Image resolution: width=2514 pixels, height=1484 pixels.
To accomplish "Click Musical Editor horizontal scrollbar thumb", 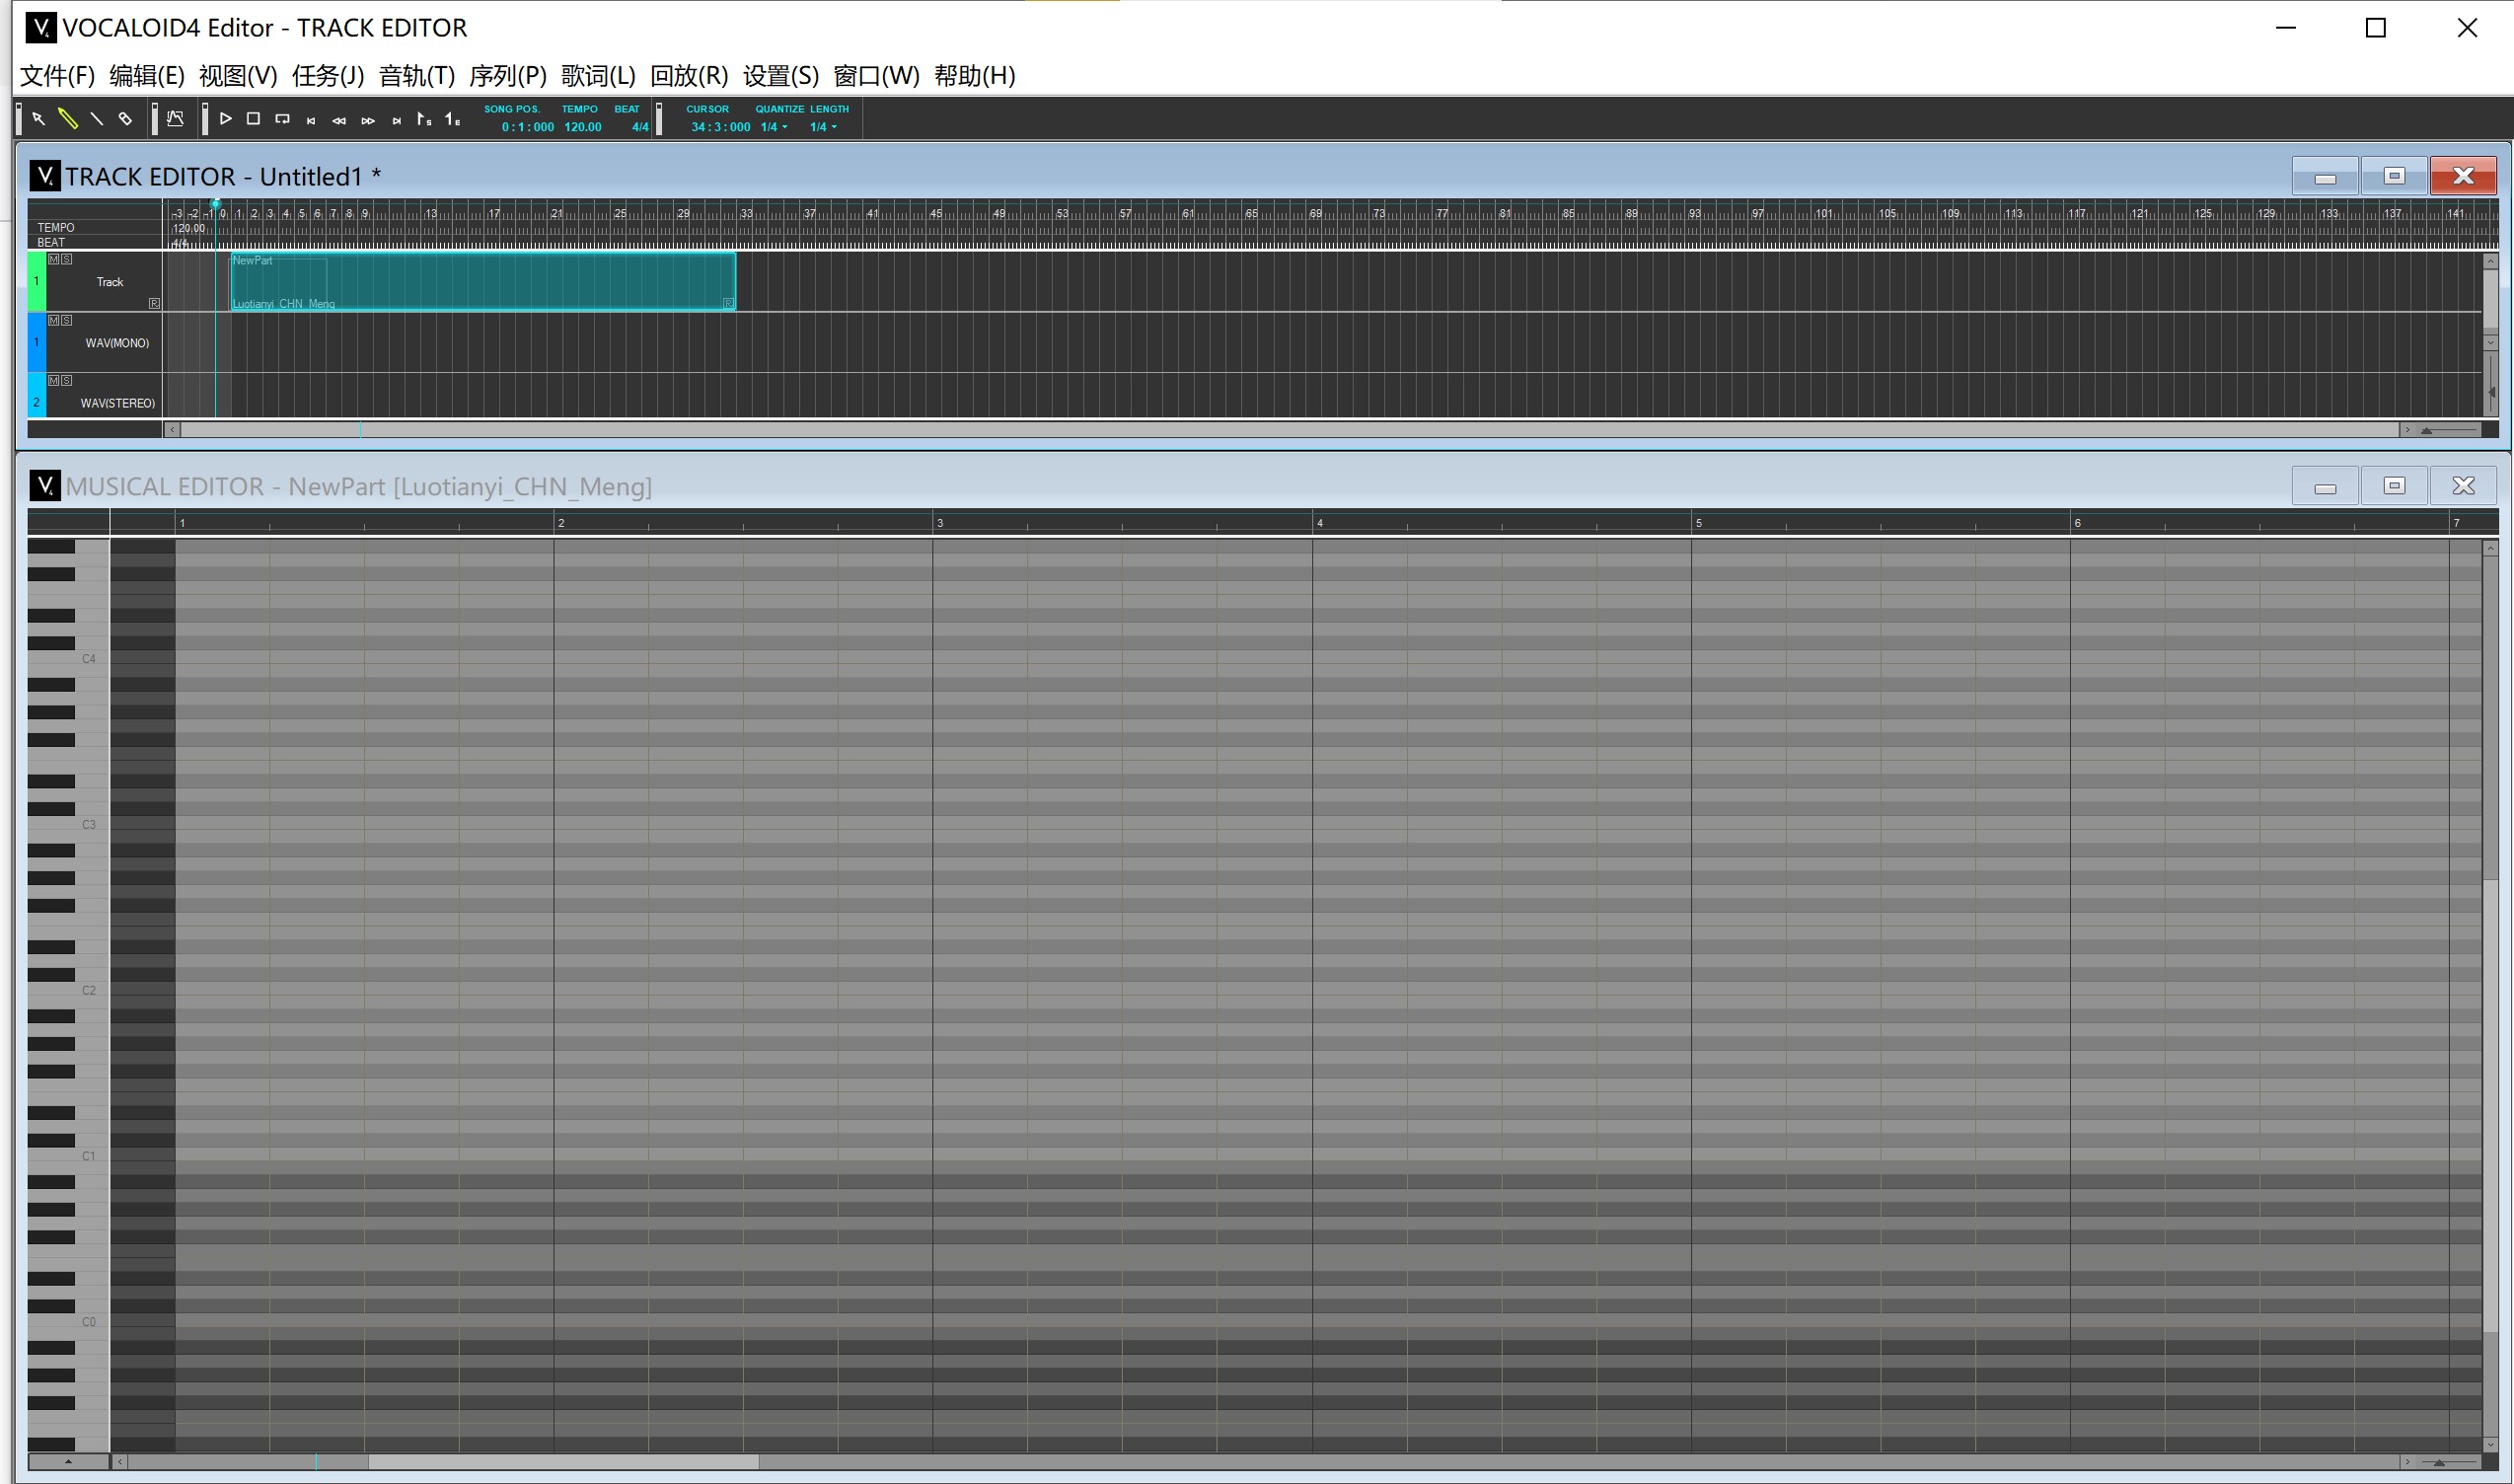I will coord(563,1462).
